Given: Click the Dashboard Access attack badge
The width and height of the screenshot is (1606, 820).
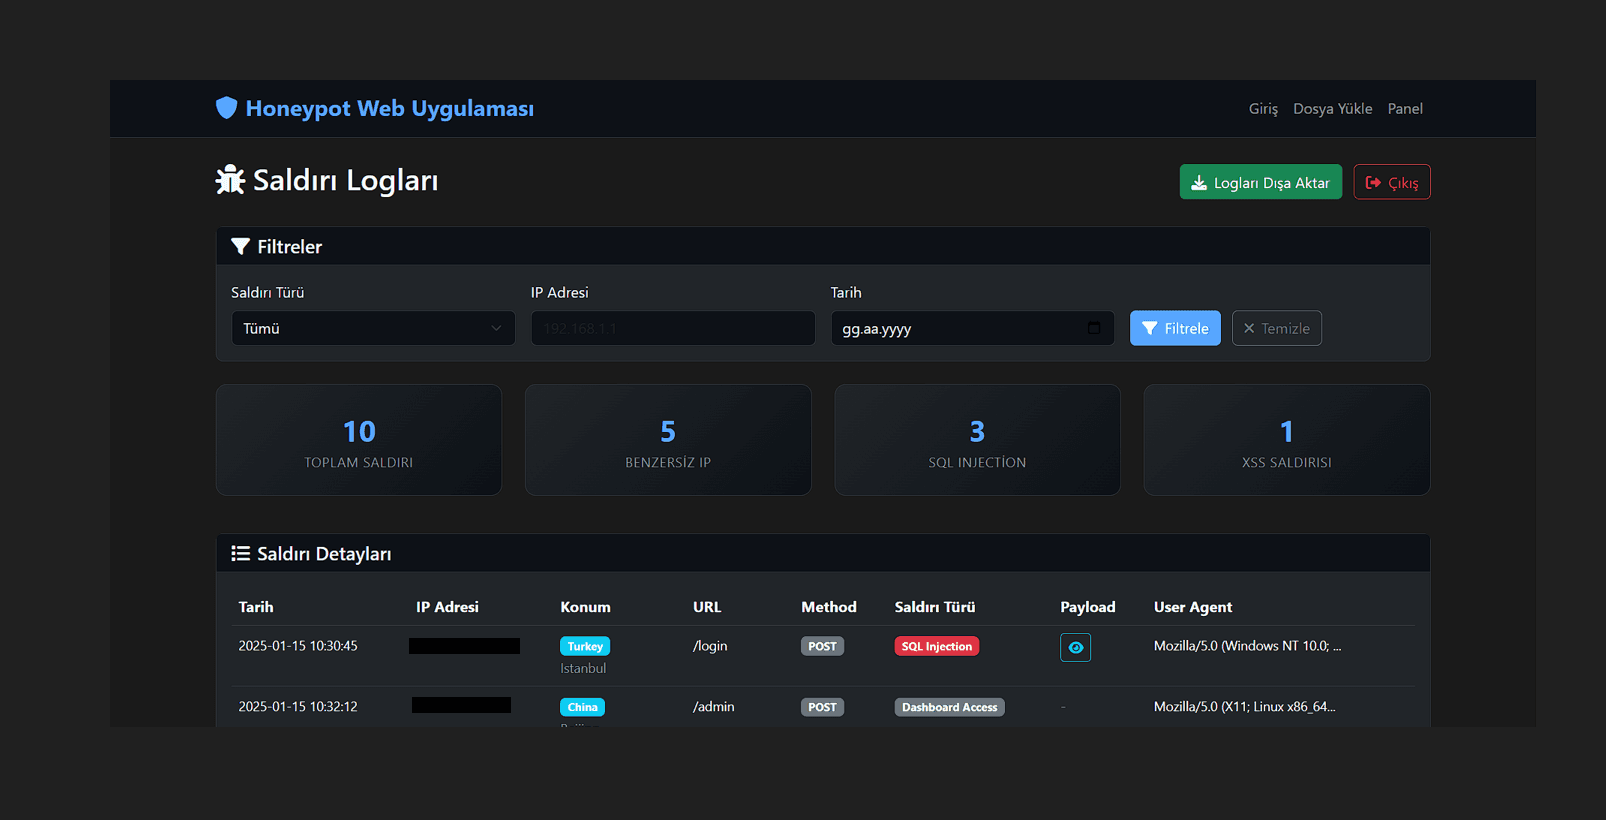Looking at the screenshot, I should tap(950, 707).
